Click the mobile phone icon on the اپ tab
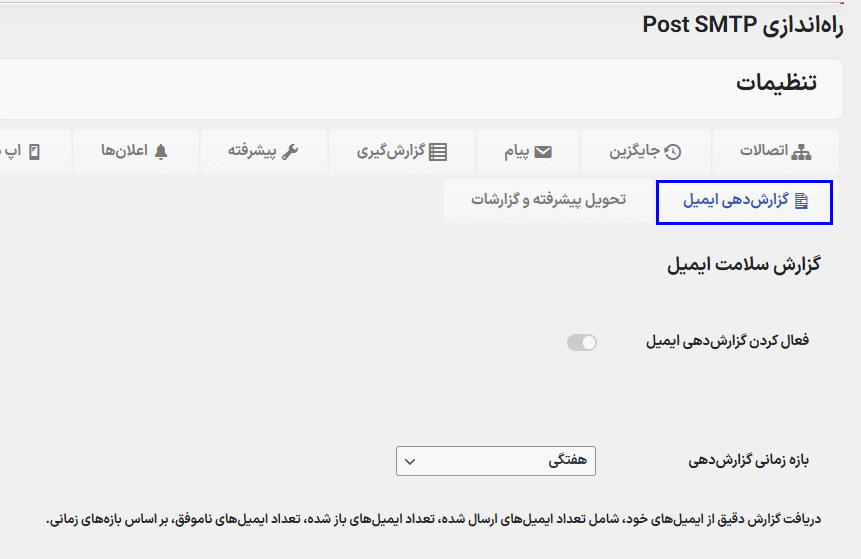The width and height of the screenshot is (861, 559). tap(34, 152)
